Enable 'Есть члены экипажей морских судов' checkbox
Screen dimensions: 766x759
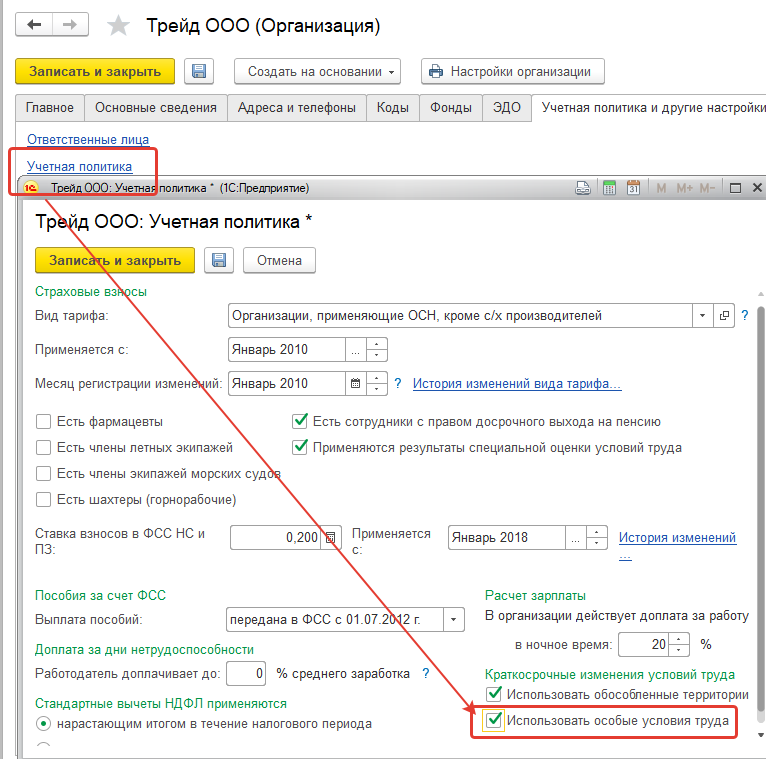pos(43,473)
